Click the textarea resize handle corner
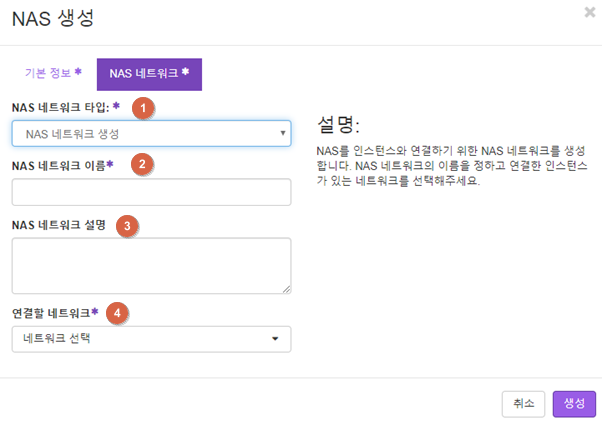 286,289
